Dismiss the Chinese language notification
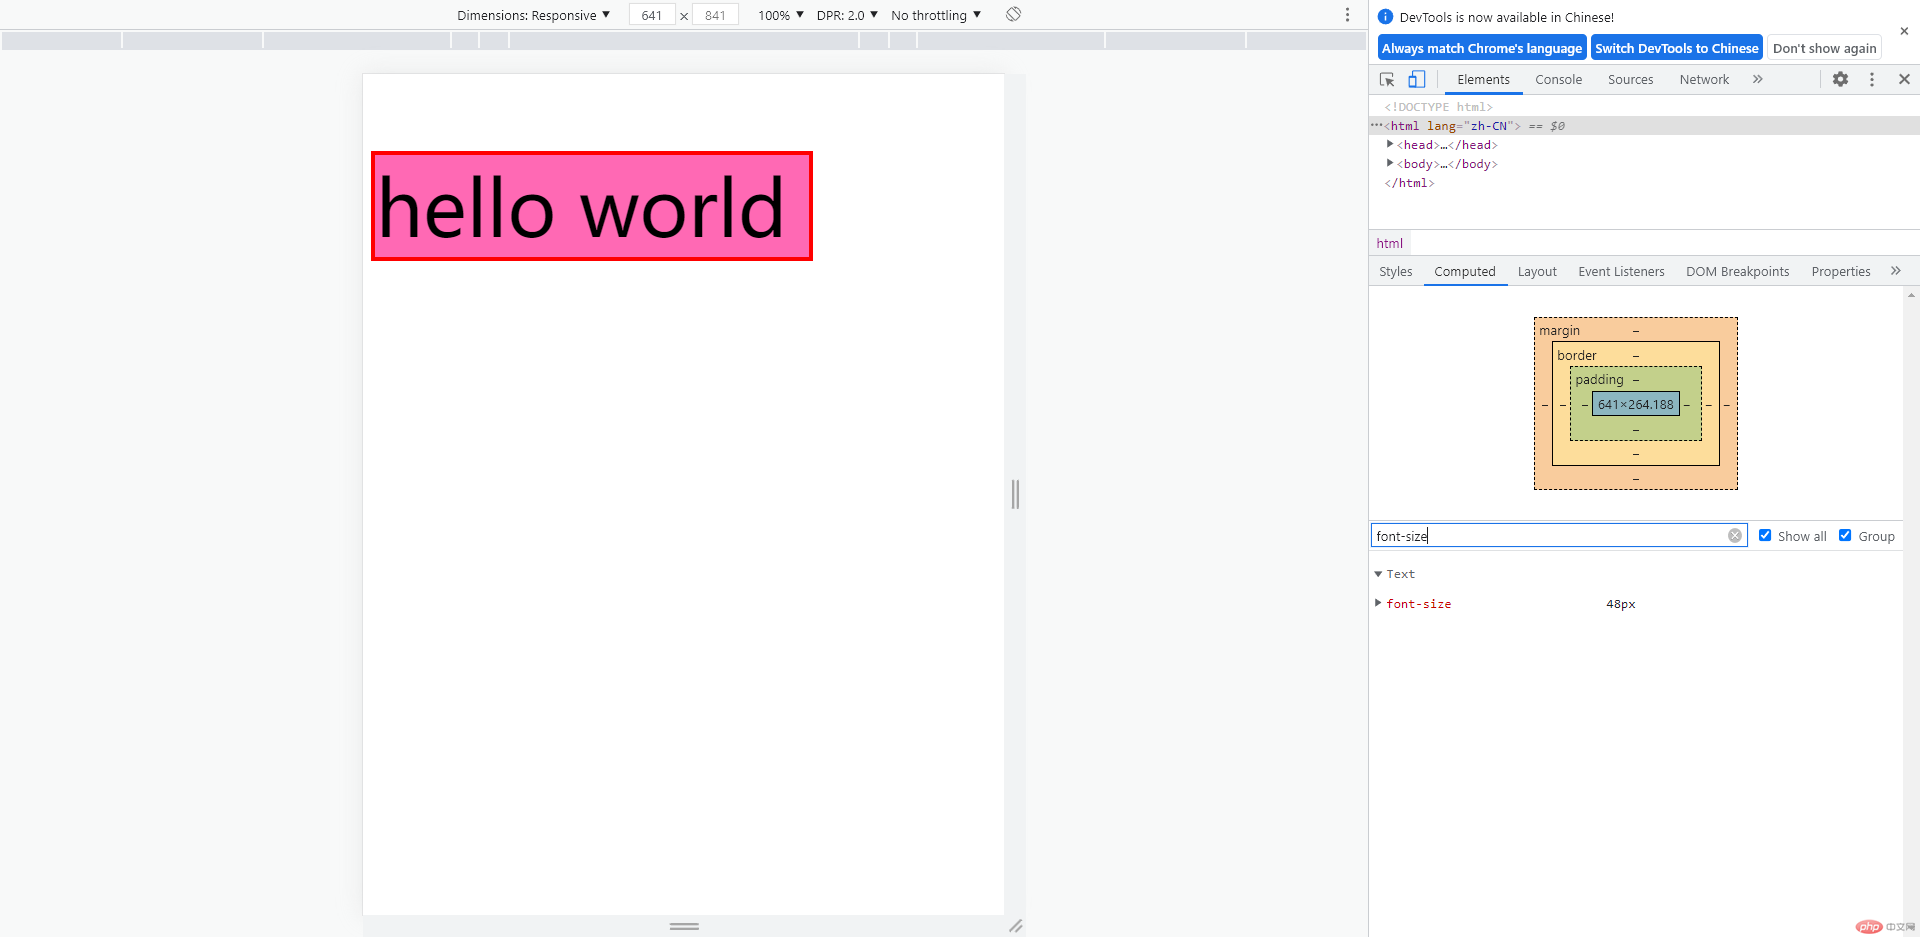This screenshot has height=937, width=1920. [1904, 31]
